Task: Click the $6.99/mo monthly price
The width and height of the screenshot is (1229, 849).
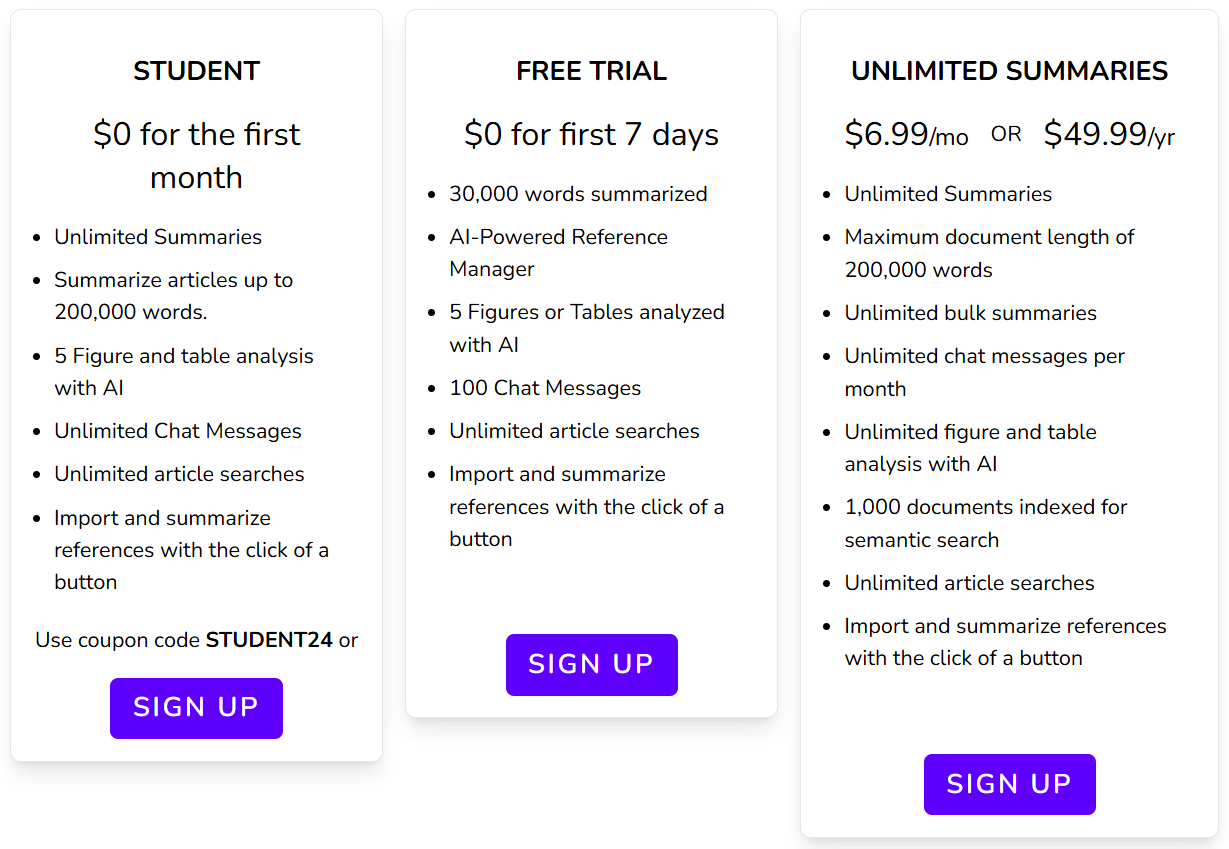Action: pyautogui.click(x=906, y=134)
